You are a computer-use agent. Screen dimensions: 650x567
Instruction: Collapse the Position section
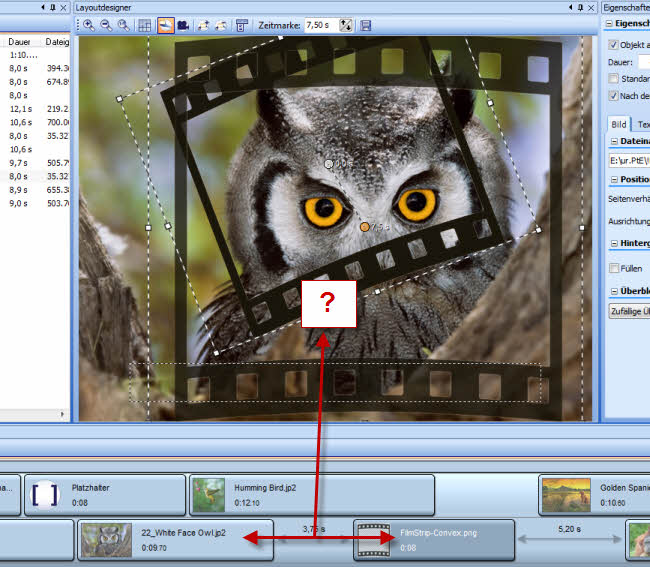click(613, 180)
